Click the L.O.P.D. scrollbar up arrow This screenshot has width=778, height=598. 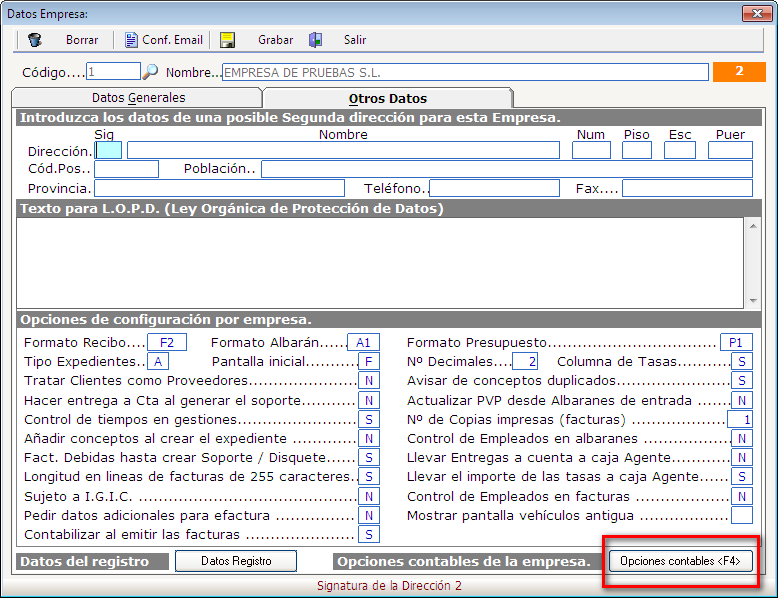(x=753, y=226)
